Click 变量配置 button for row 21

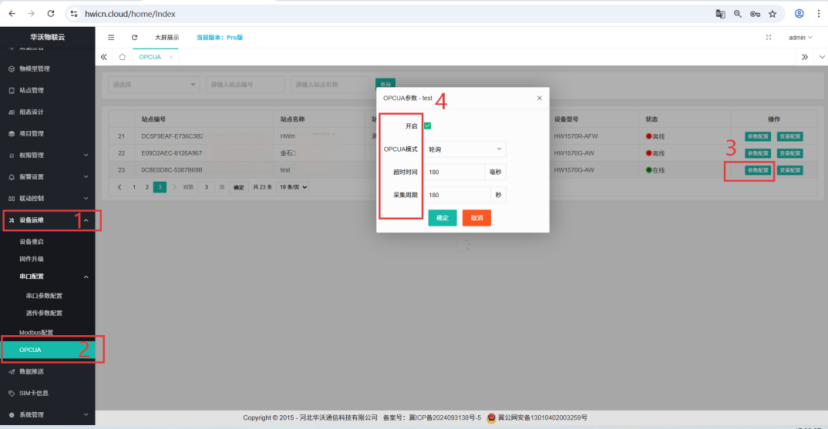coord(790,136)
